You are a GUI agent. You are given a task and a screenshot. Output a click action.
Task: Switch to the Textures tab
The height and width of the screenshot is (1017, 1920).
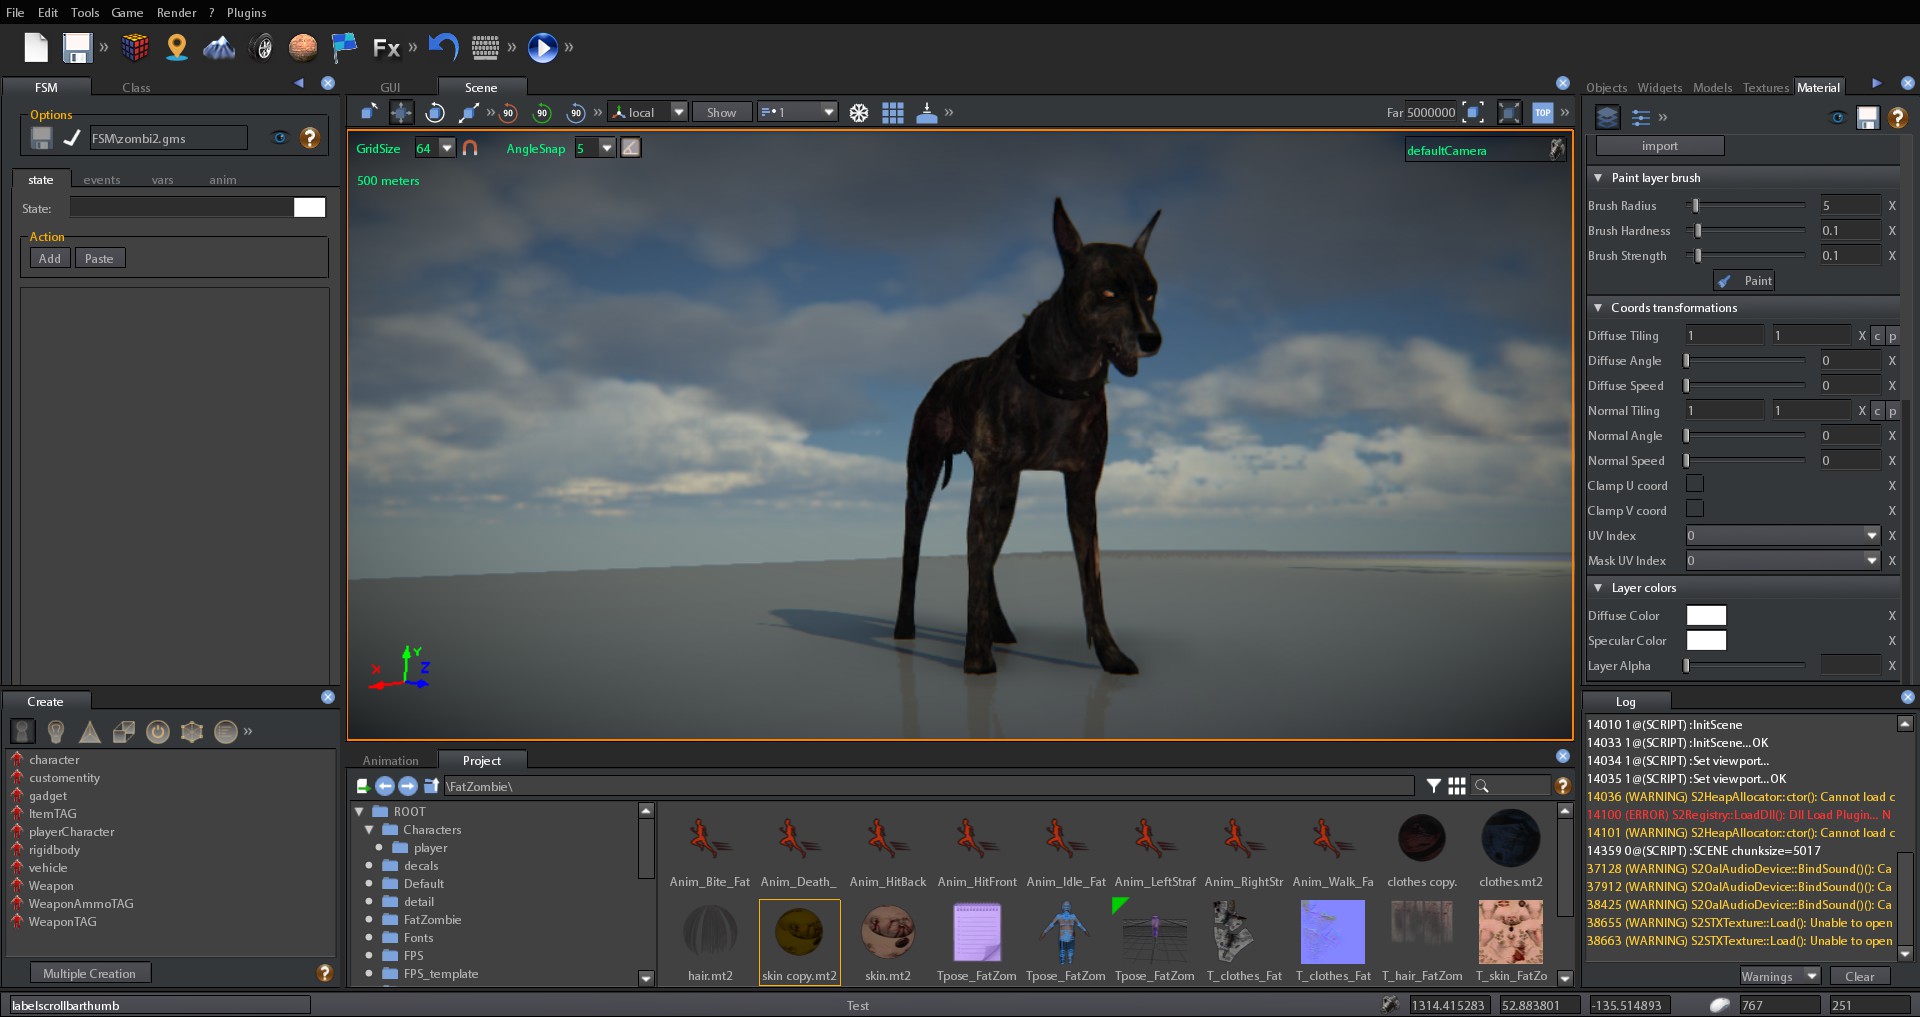(1766, 88)
